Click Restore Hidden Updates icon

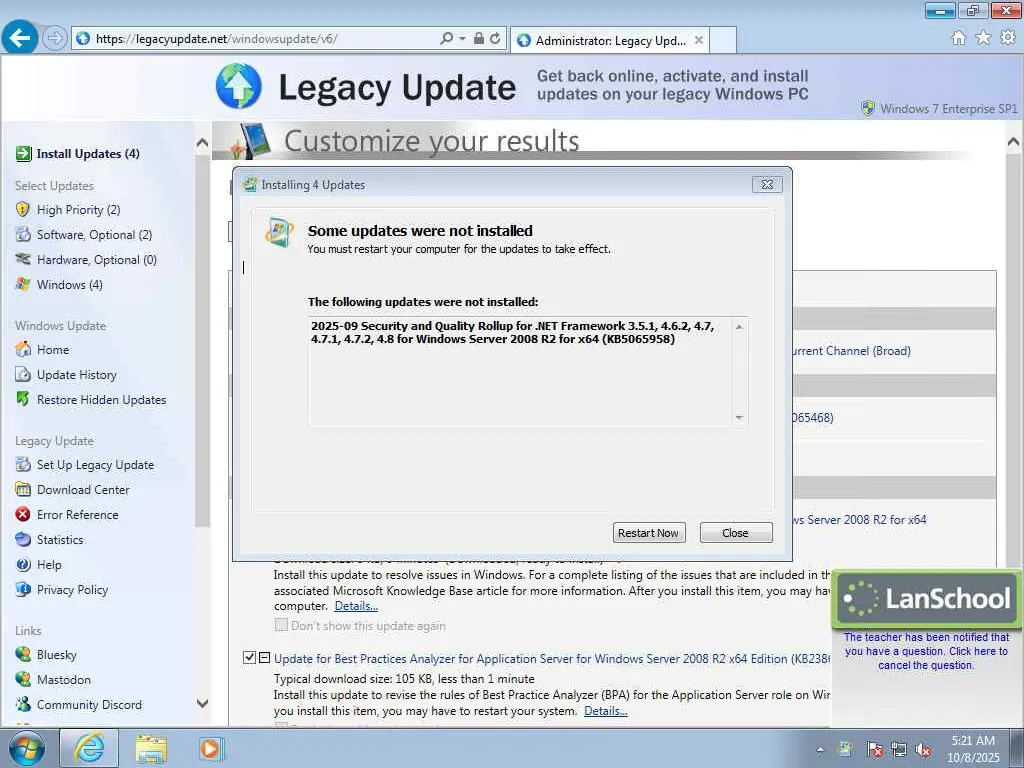pyautogui.click(x=23, y=399)
